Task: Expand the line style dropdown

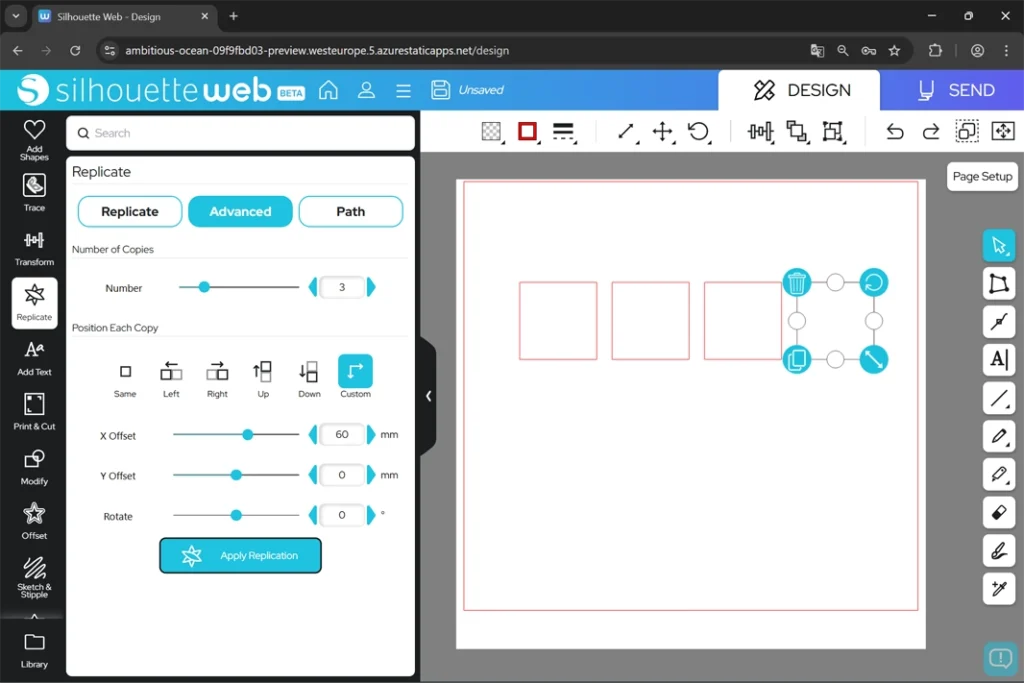Action: 563,132
